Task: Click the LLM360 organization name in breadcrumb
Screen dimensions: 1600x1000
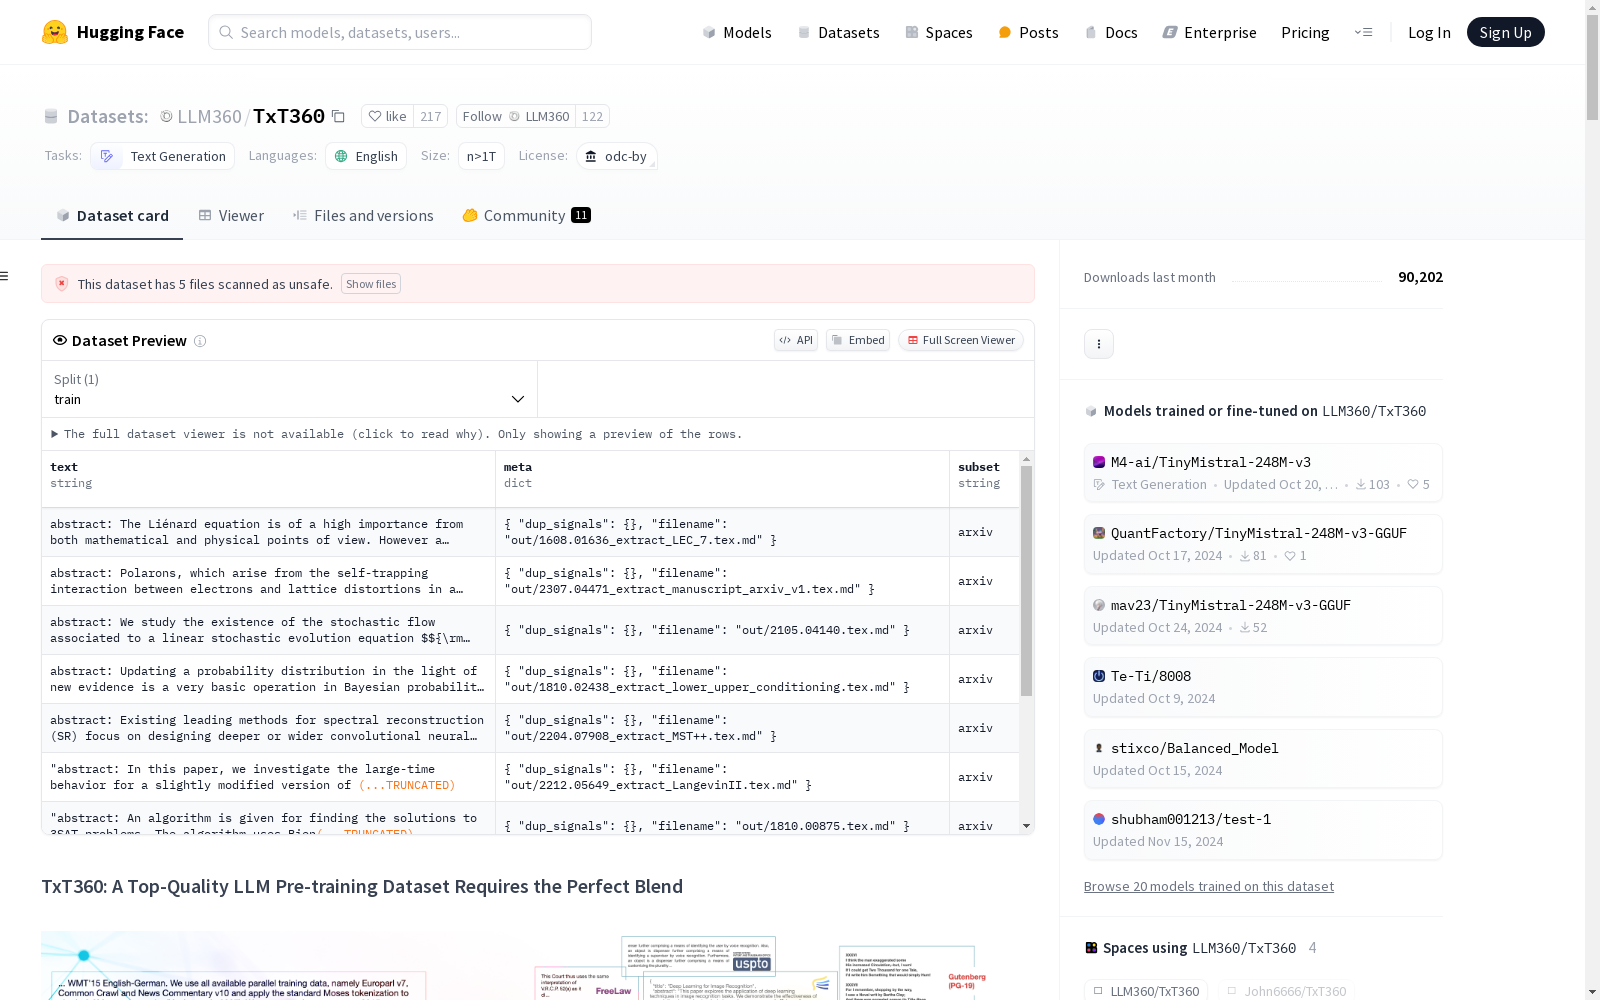Action: (x=209, y=116)
